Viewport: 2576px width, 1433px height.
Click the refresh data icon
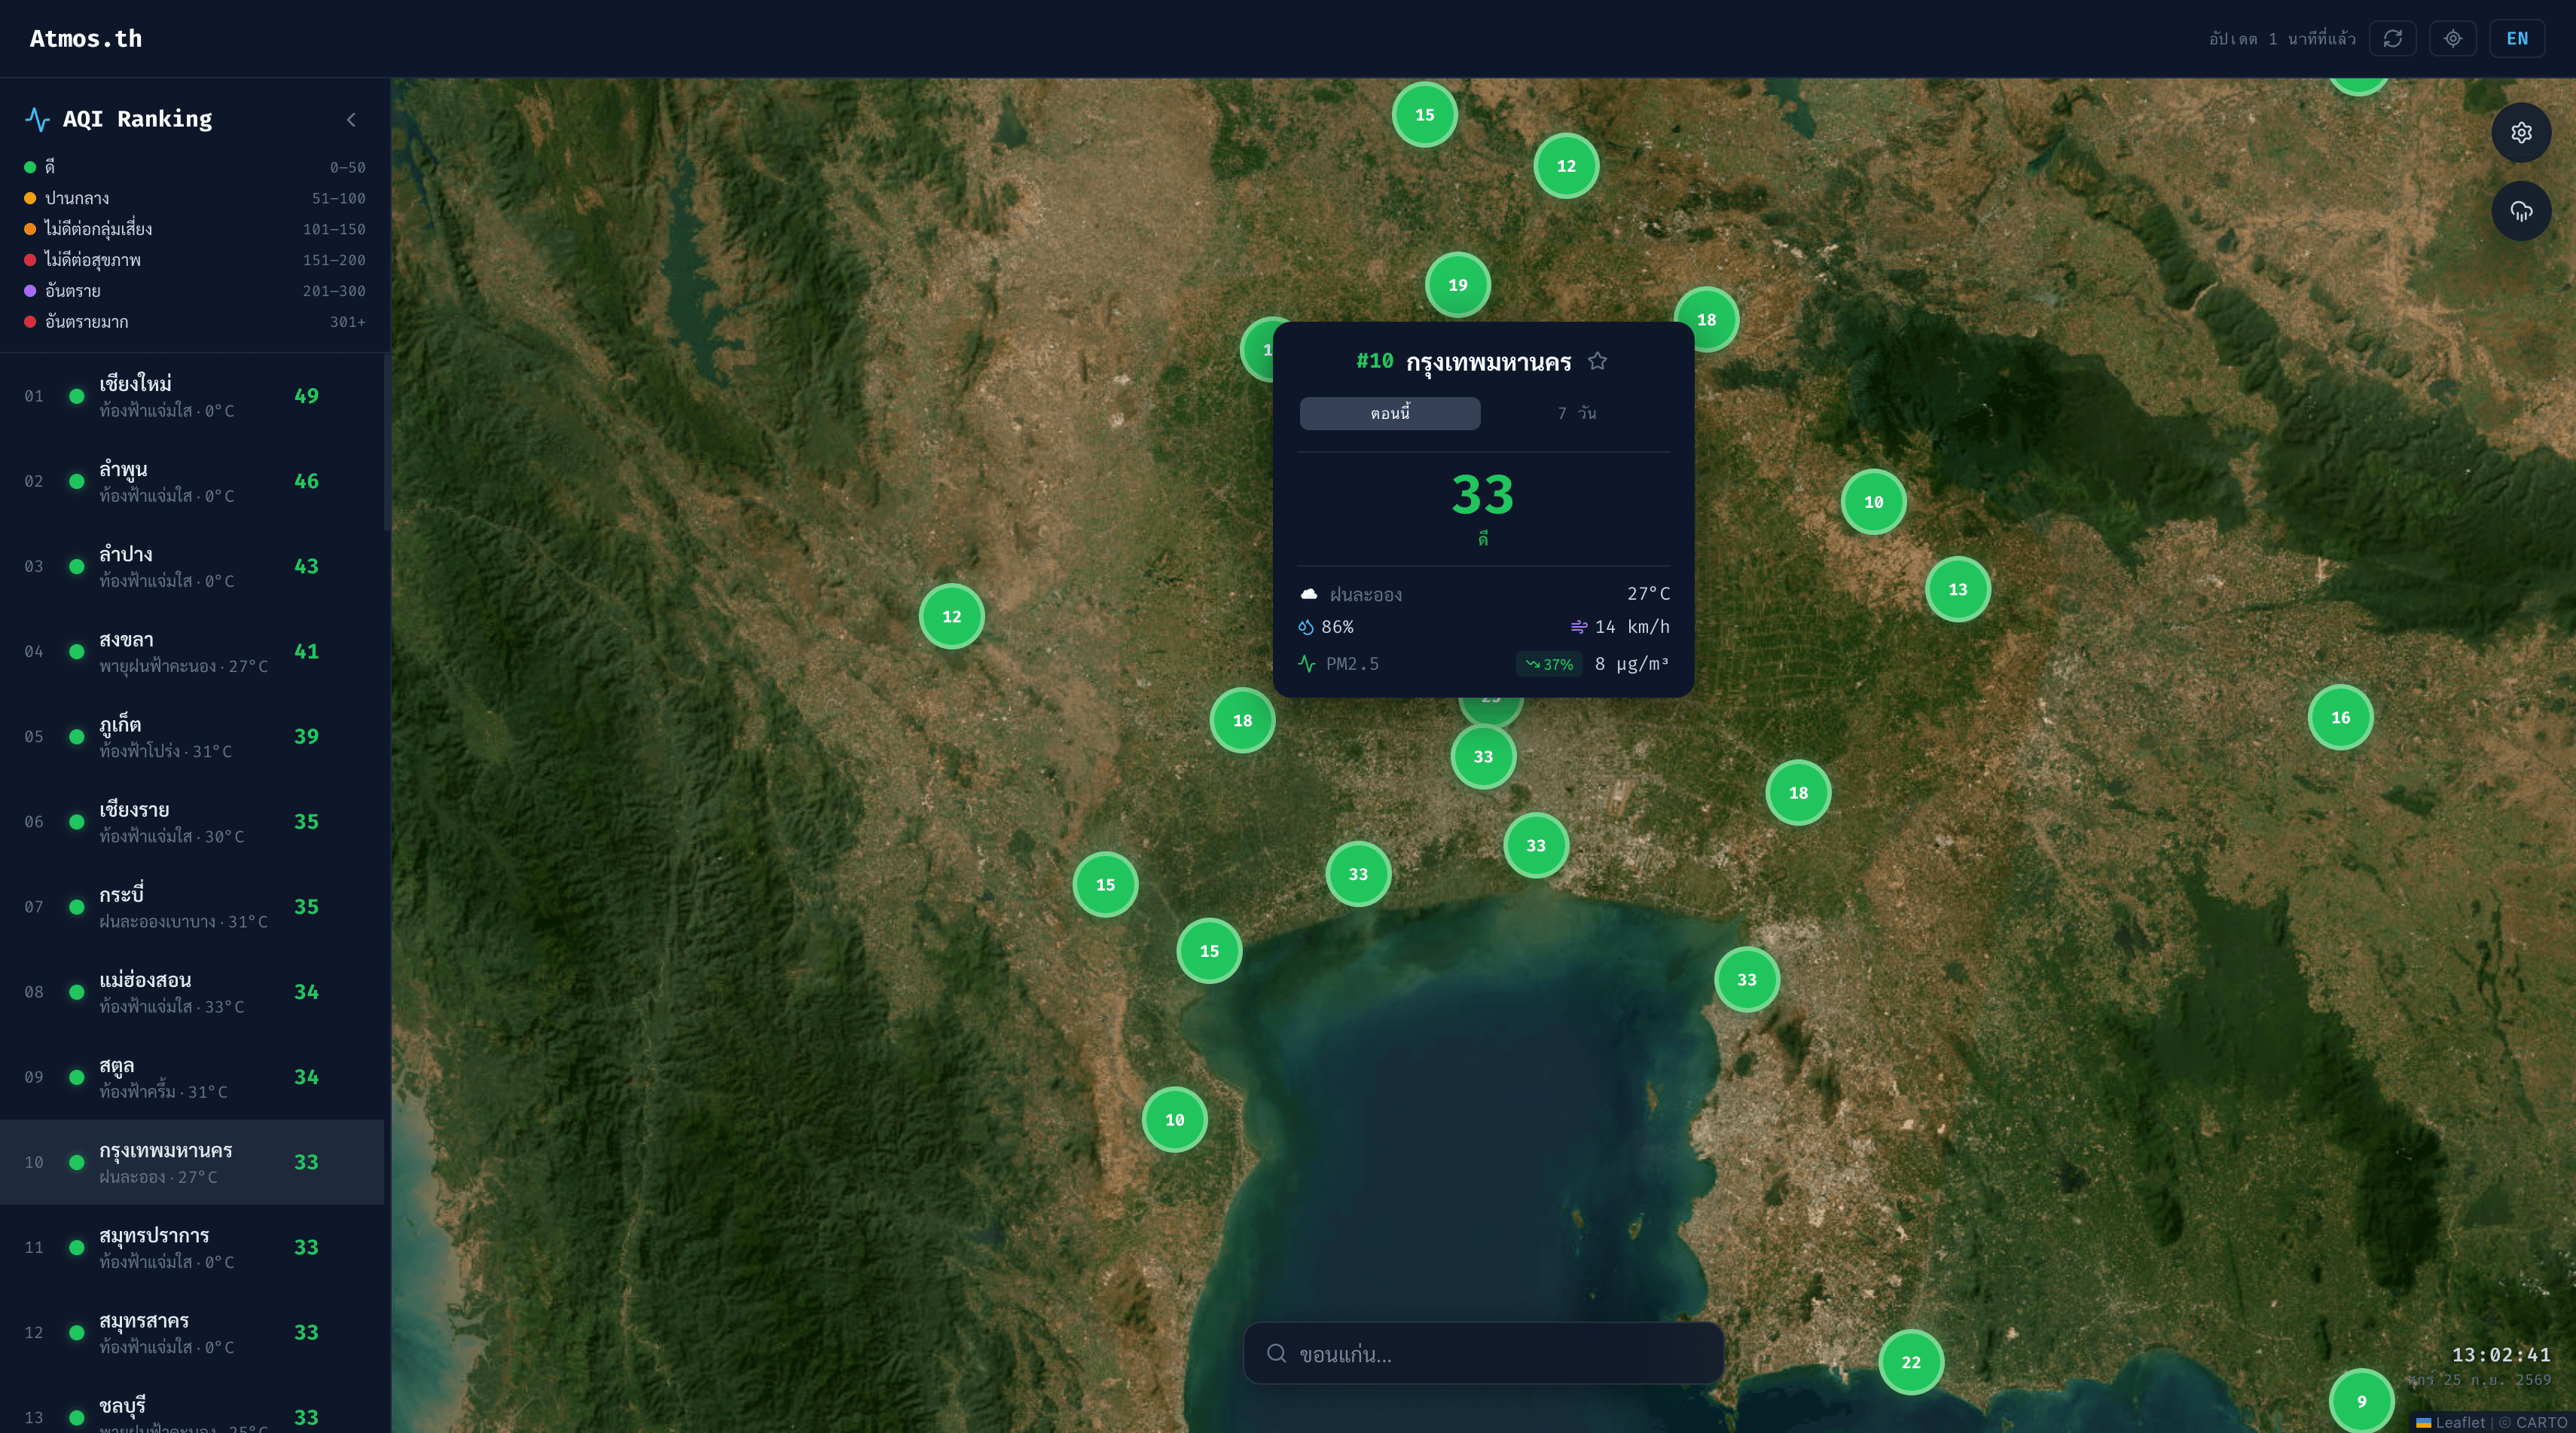coord(2392,38)
